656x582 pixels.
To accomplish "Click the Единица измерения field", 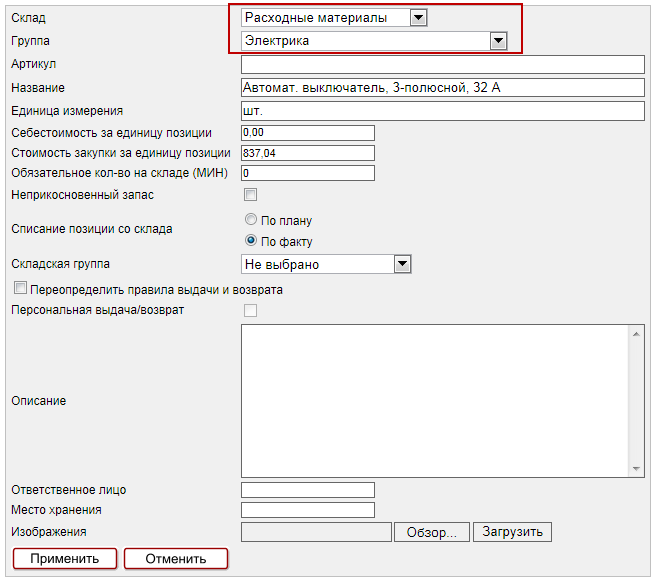I will pos(444,111).
